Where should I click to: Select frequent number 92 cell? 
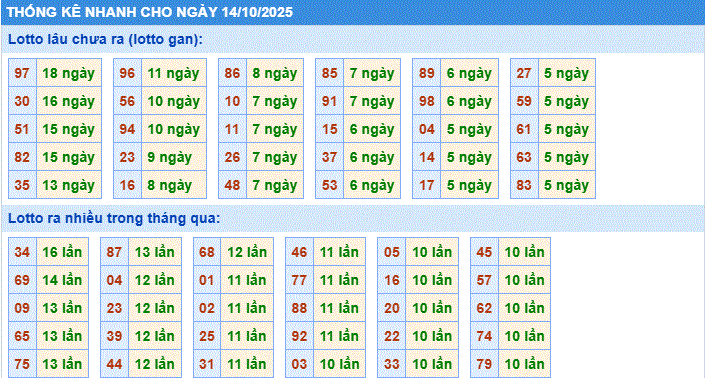pos(299,336)
